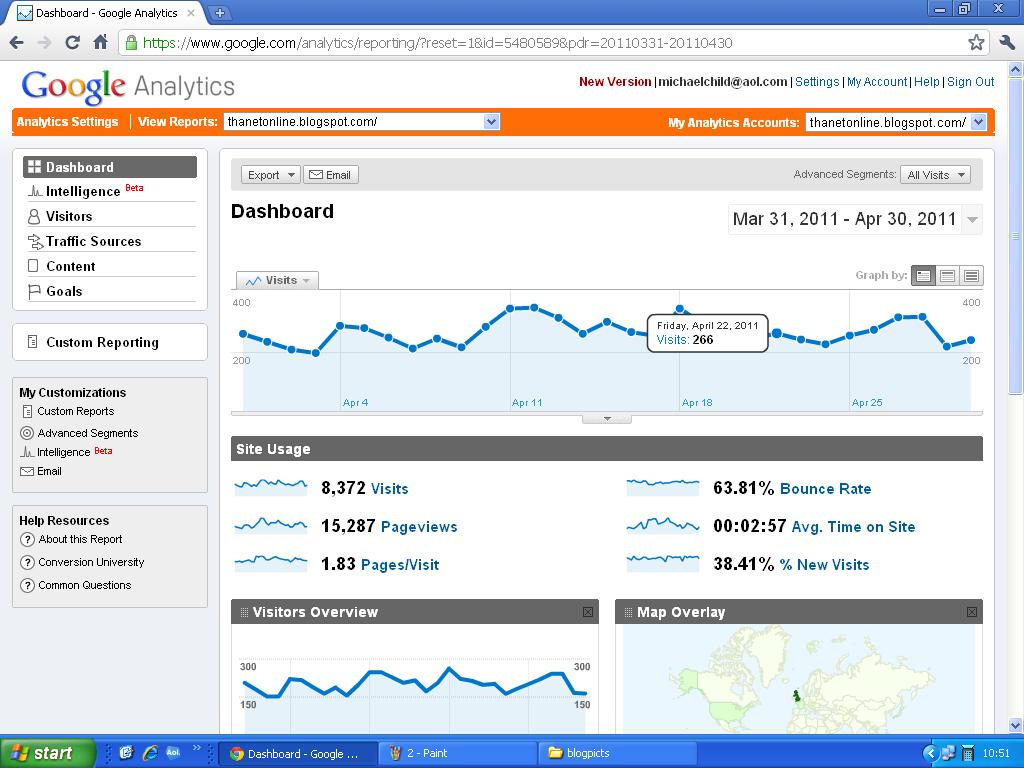Click the browser Forward arrow
The width and height of the screenshot is (1024, 768).
44,43
